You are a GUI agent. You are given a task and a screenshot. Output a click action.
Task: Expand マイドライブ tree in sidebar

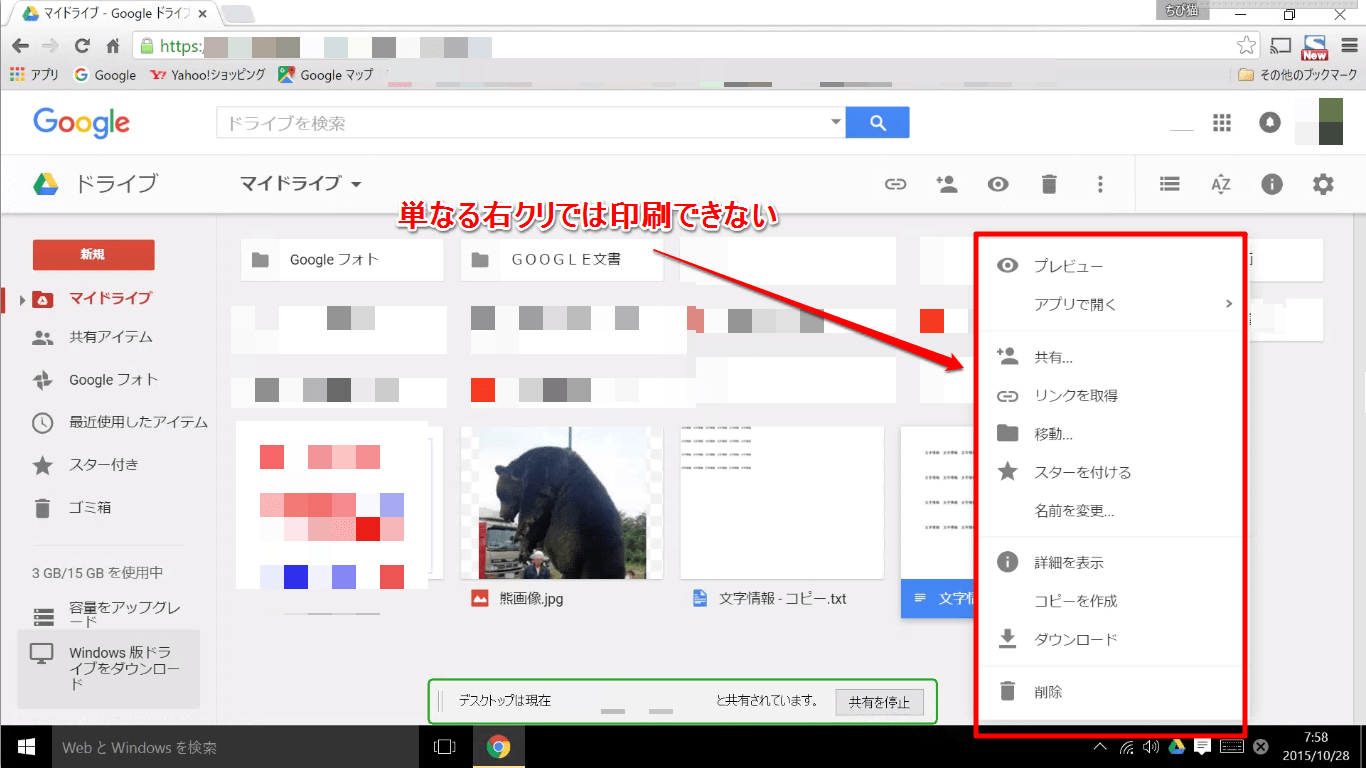click(x=23, y=299)
